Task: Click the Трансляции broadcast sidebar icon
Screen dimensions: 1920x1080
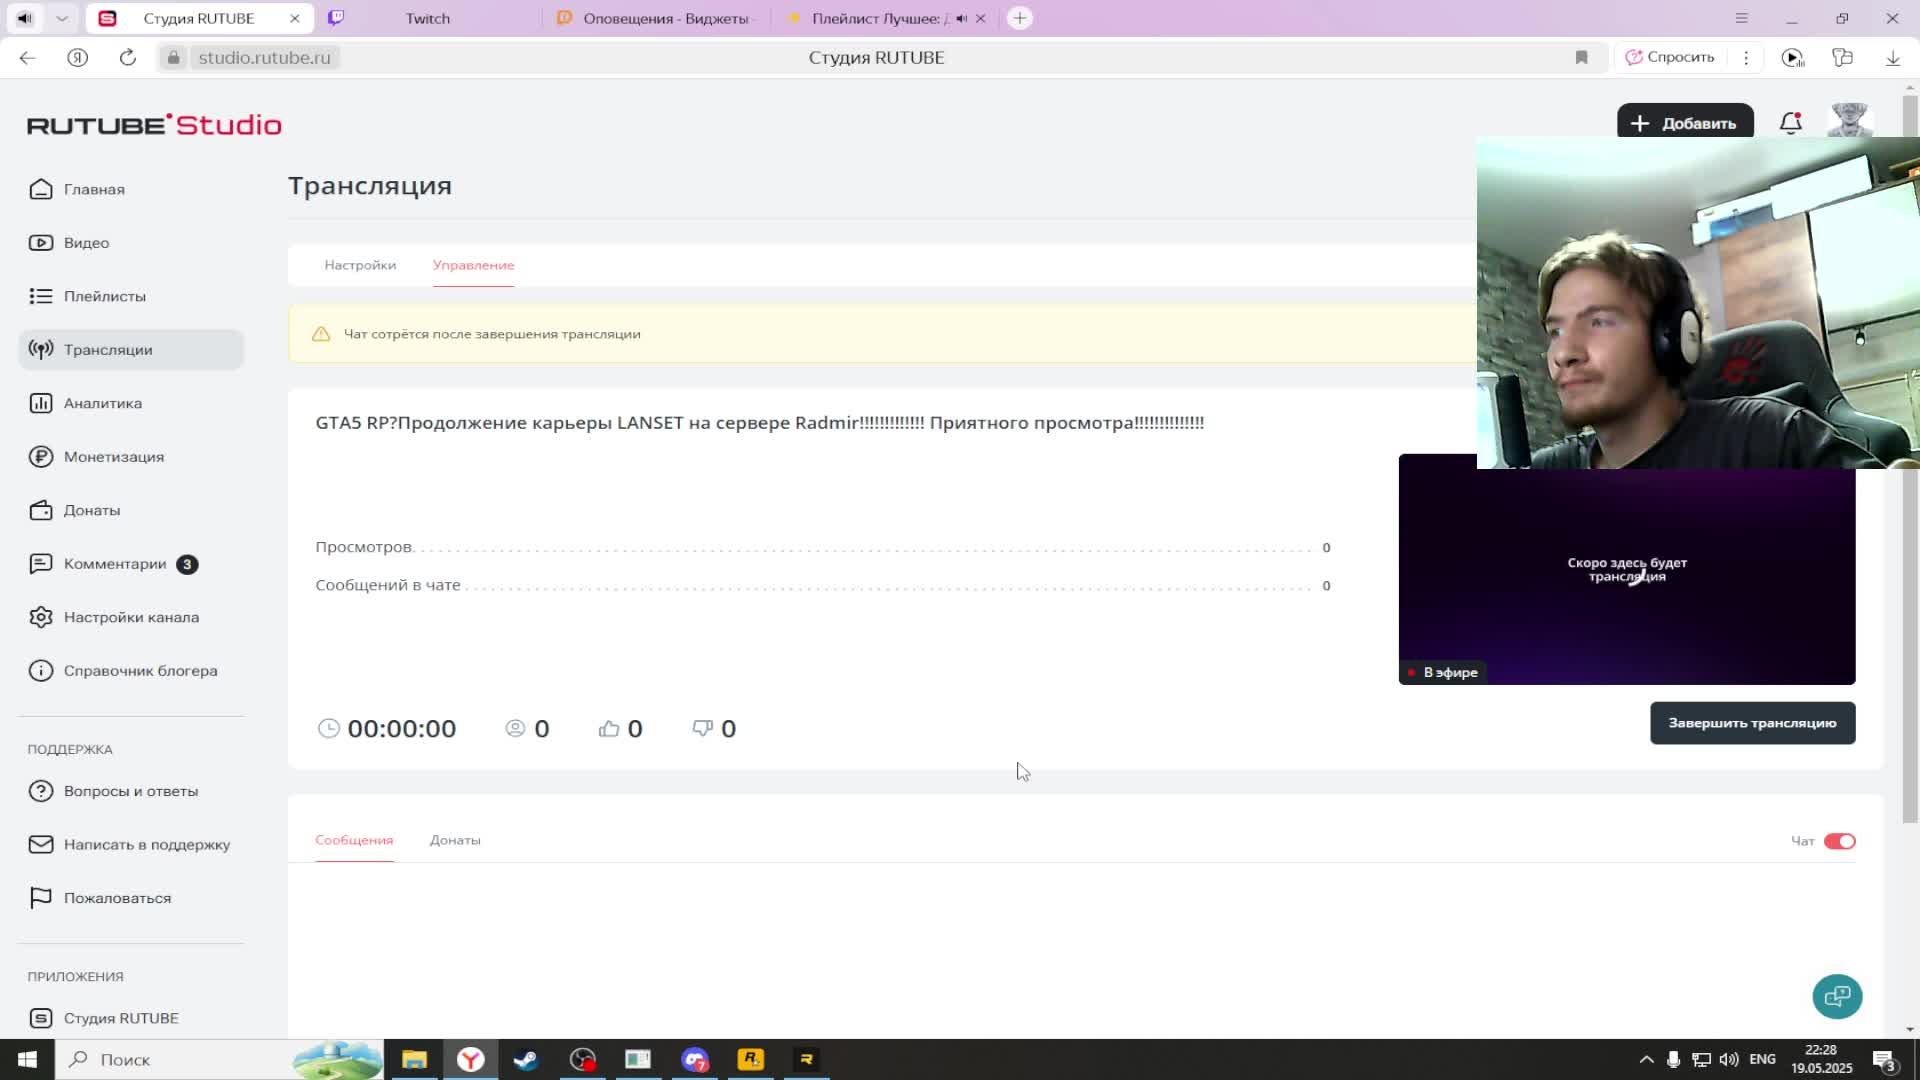Action: (x=41, y=350)
